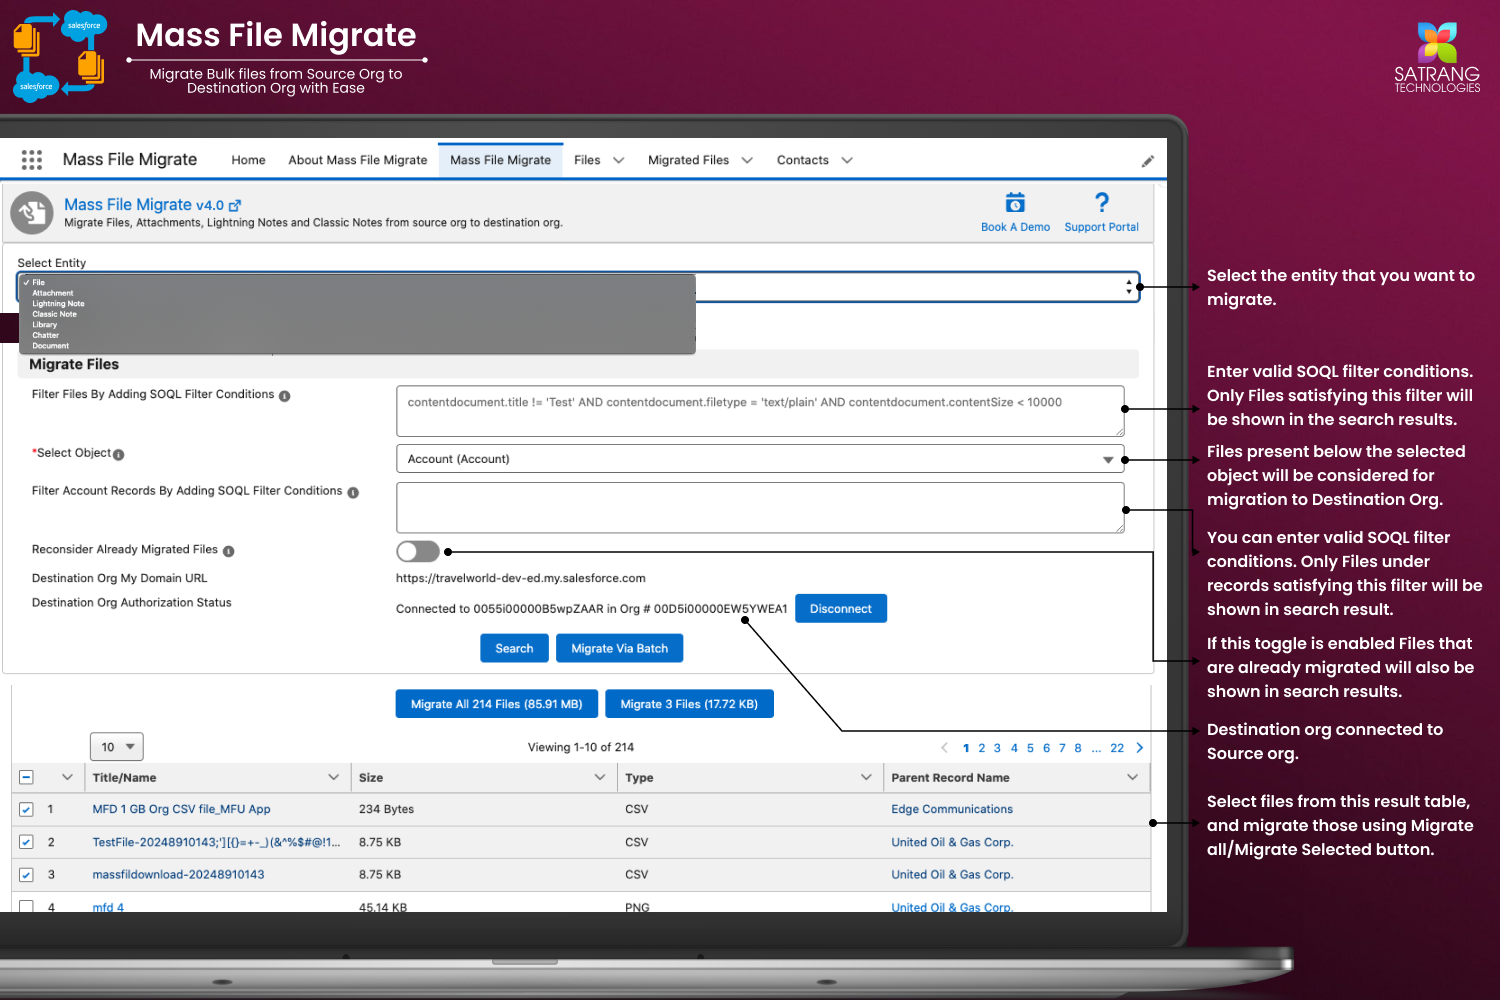Screen dimensions: 1500x1000
Task: Open Size column menu chevron
Action: 600,777
